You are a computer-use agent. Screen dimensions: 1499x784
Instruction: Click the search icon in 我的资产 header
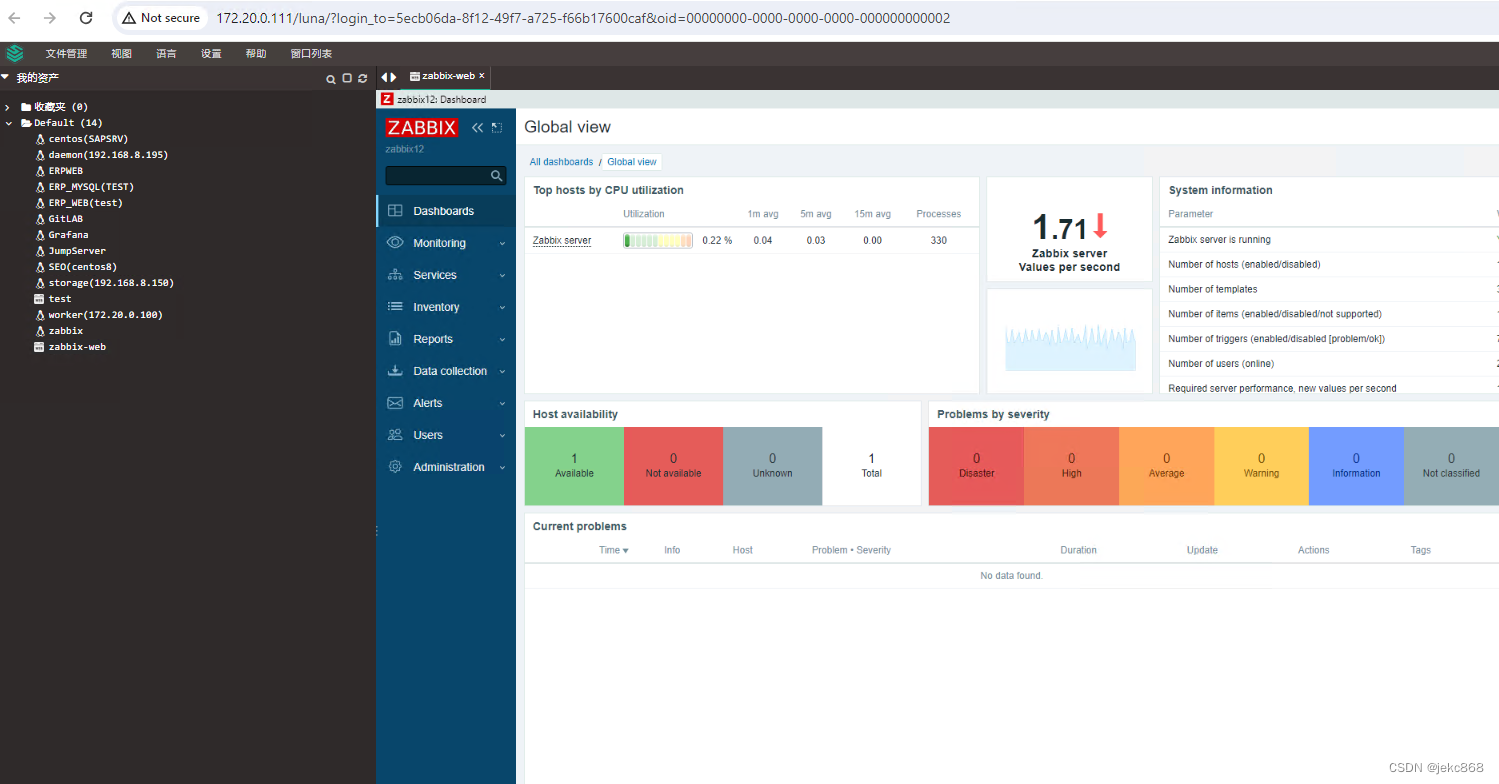pos(331,78)
